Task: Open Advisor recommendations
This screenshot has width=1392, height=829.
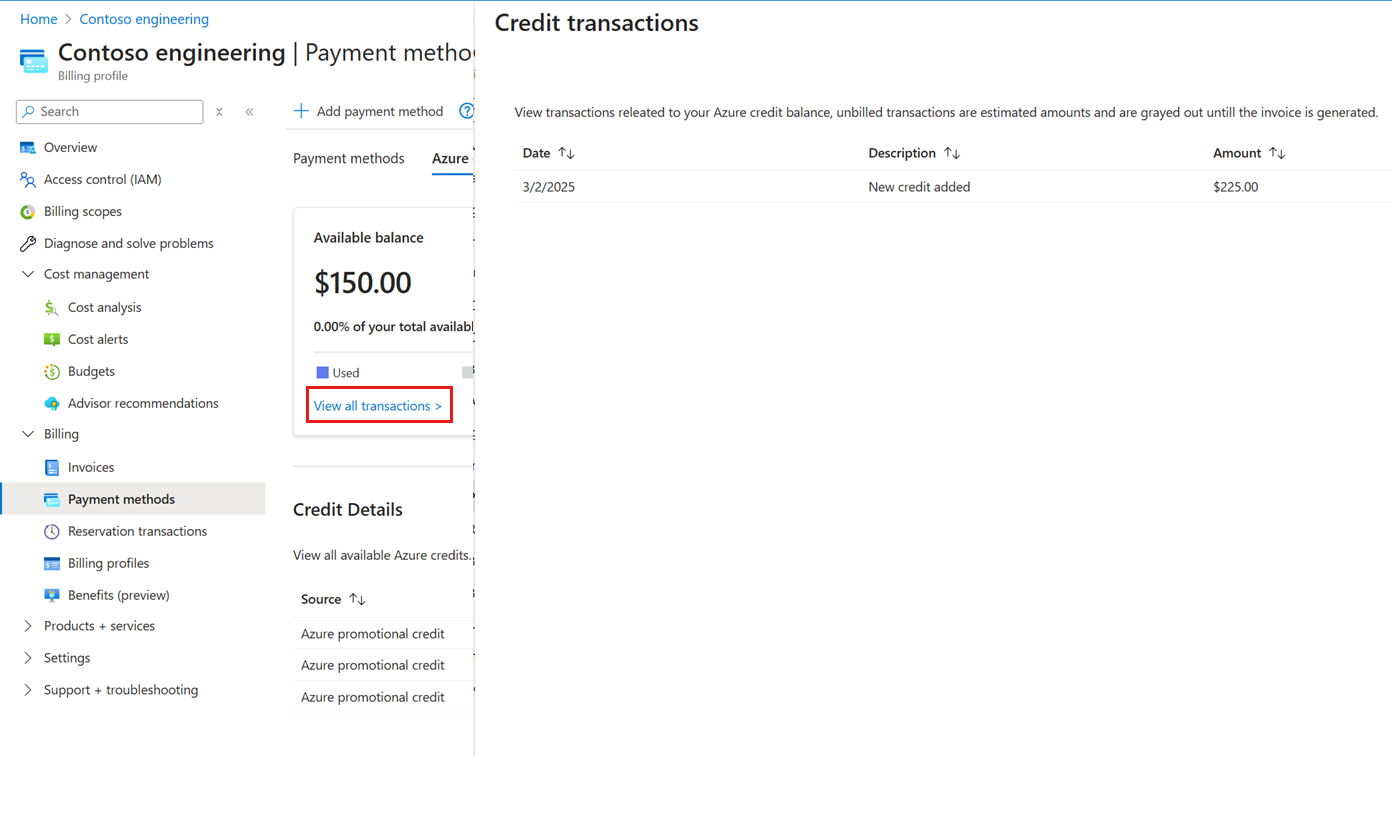Action: pos(143,403)
